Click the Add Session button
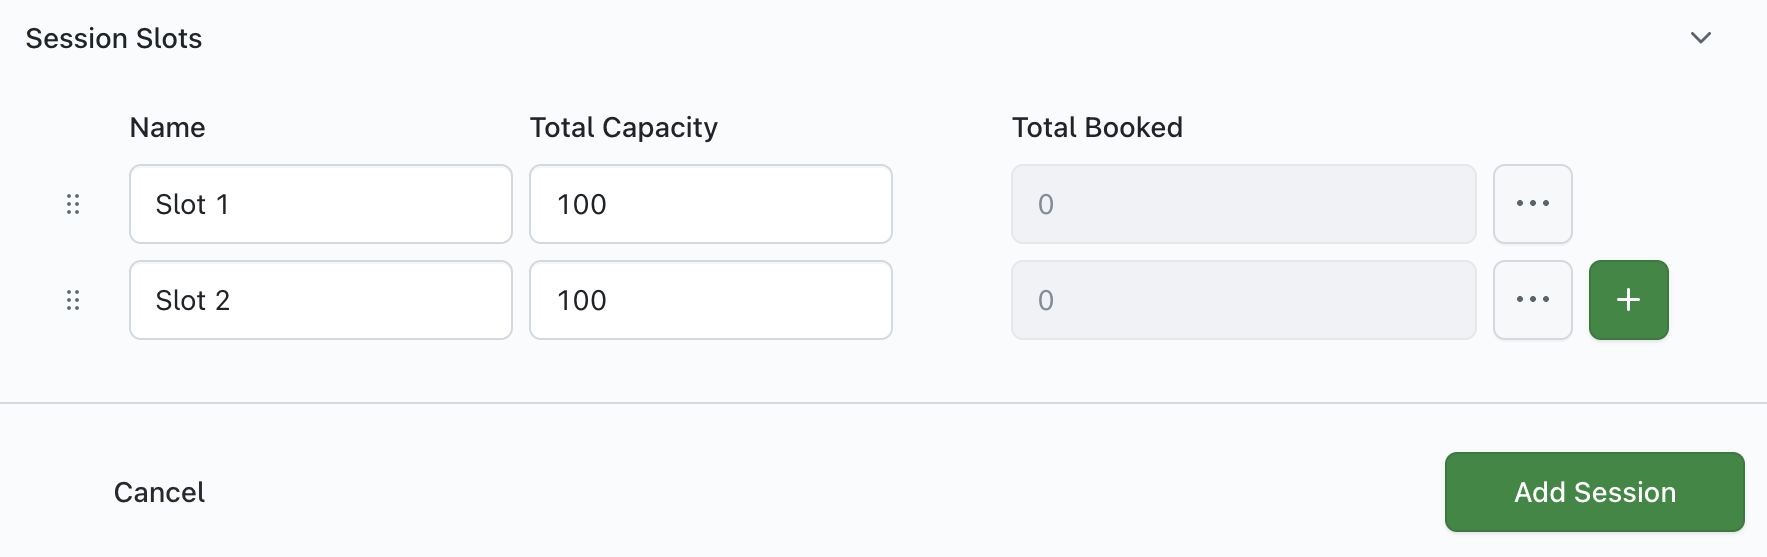This screenshot has height=557, width=1767. click(1594, 492)
